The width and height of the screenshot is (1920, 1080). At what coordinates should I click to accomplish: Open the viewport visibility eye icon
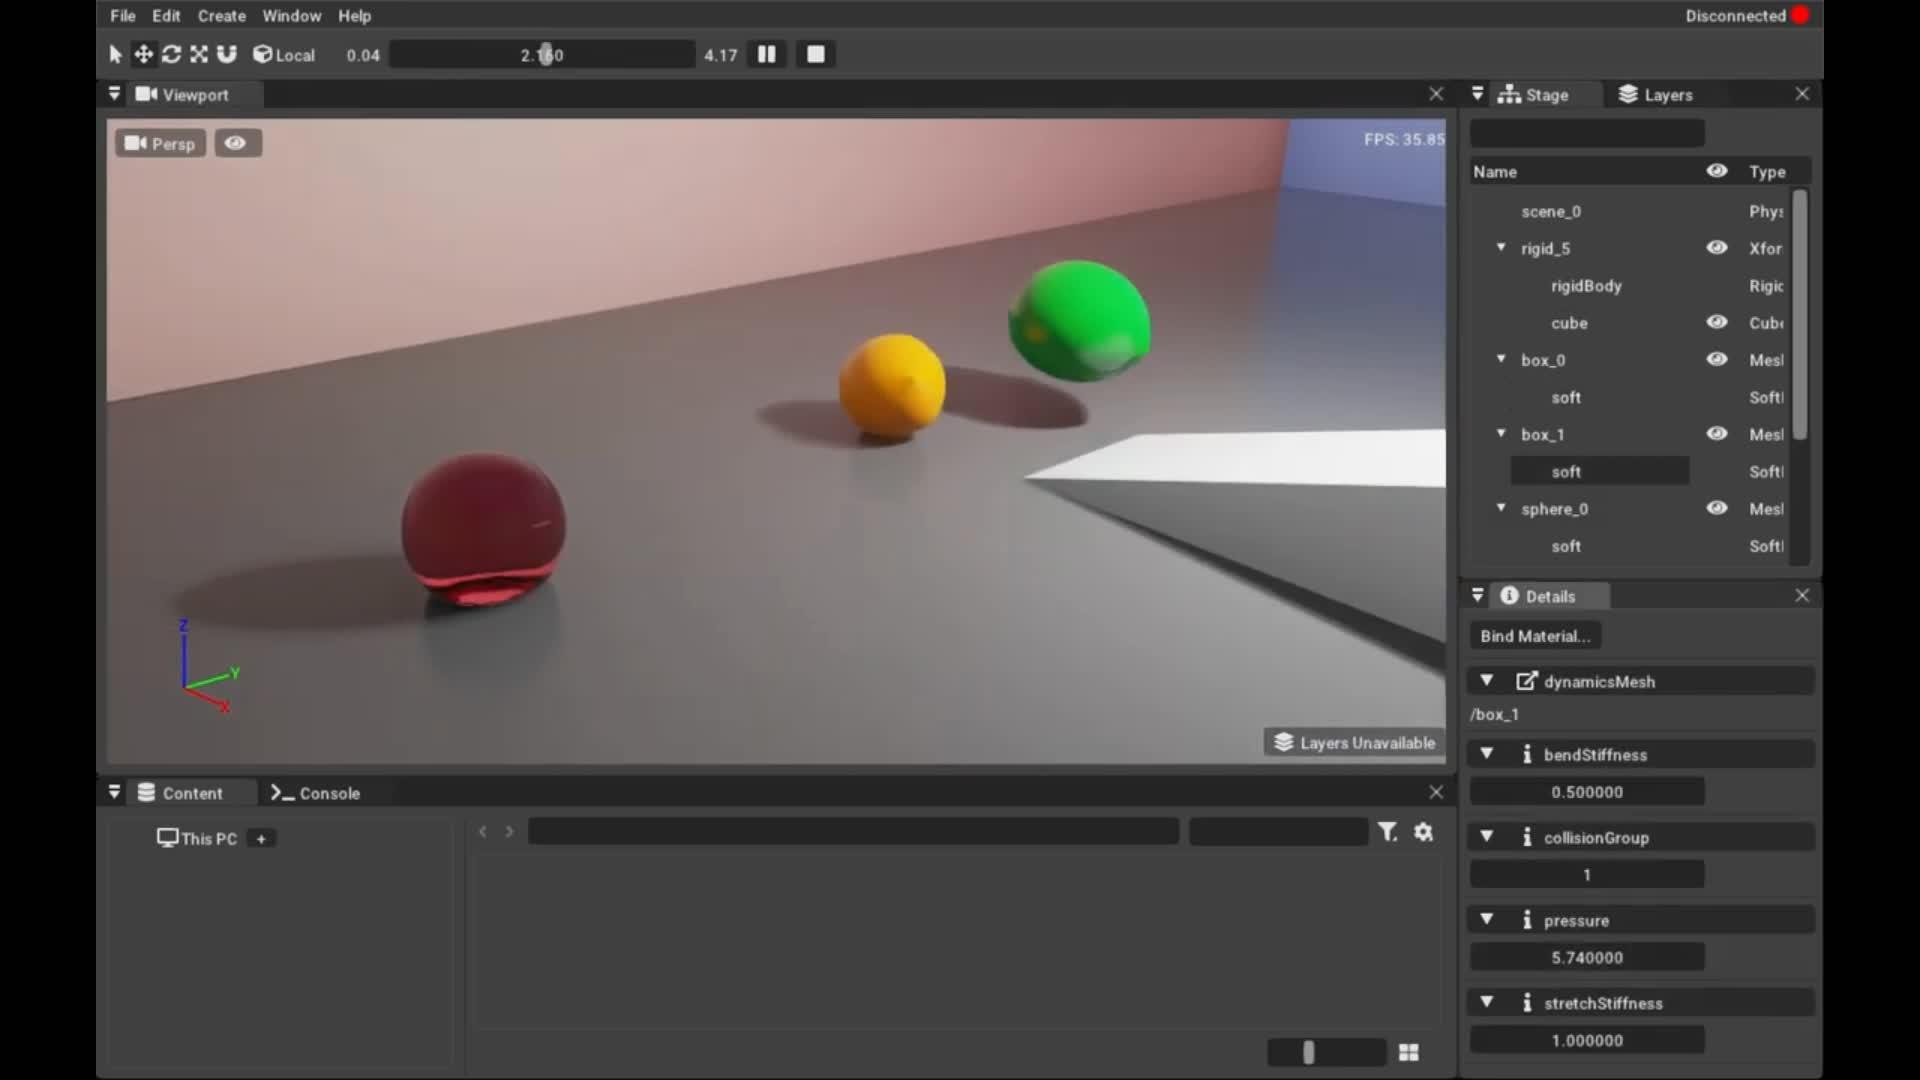[x=237, y=143]
